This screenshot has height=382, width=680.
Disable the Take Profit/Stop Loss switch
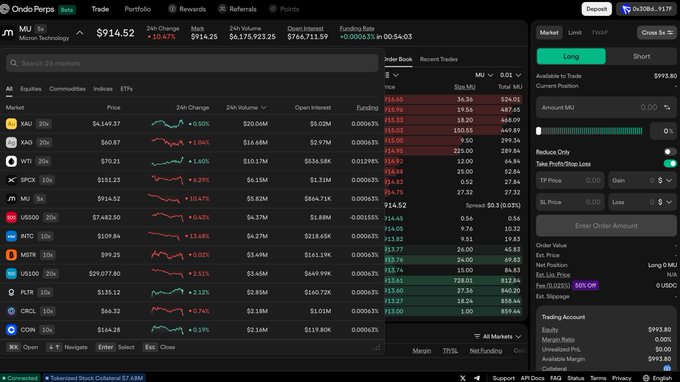click(x=670, y=163)
